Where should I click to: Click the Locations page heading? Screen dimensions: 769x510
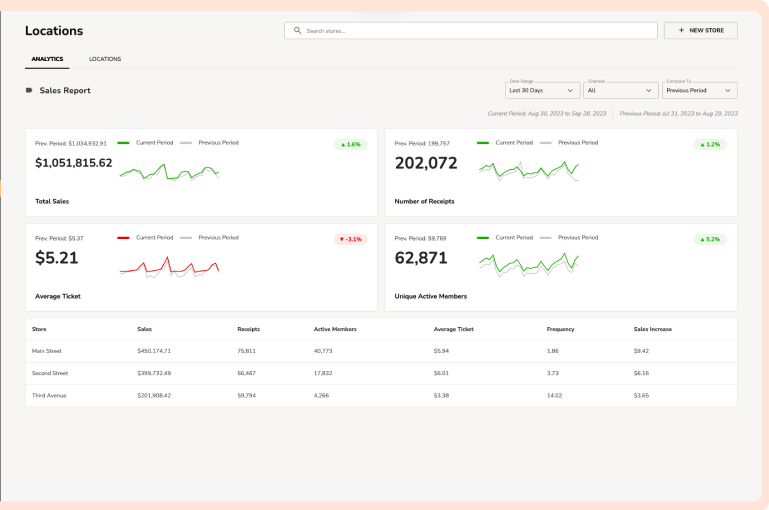tap(54, 30)
